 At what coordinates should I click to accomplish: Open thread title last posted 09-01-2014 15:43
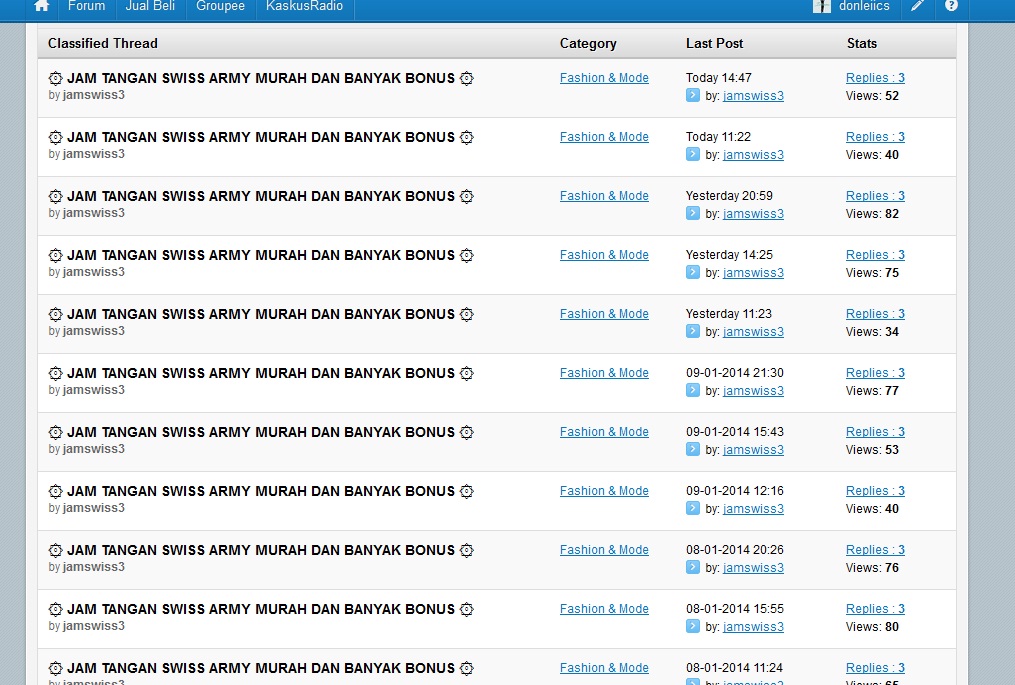click(261, 432)
